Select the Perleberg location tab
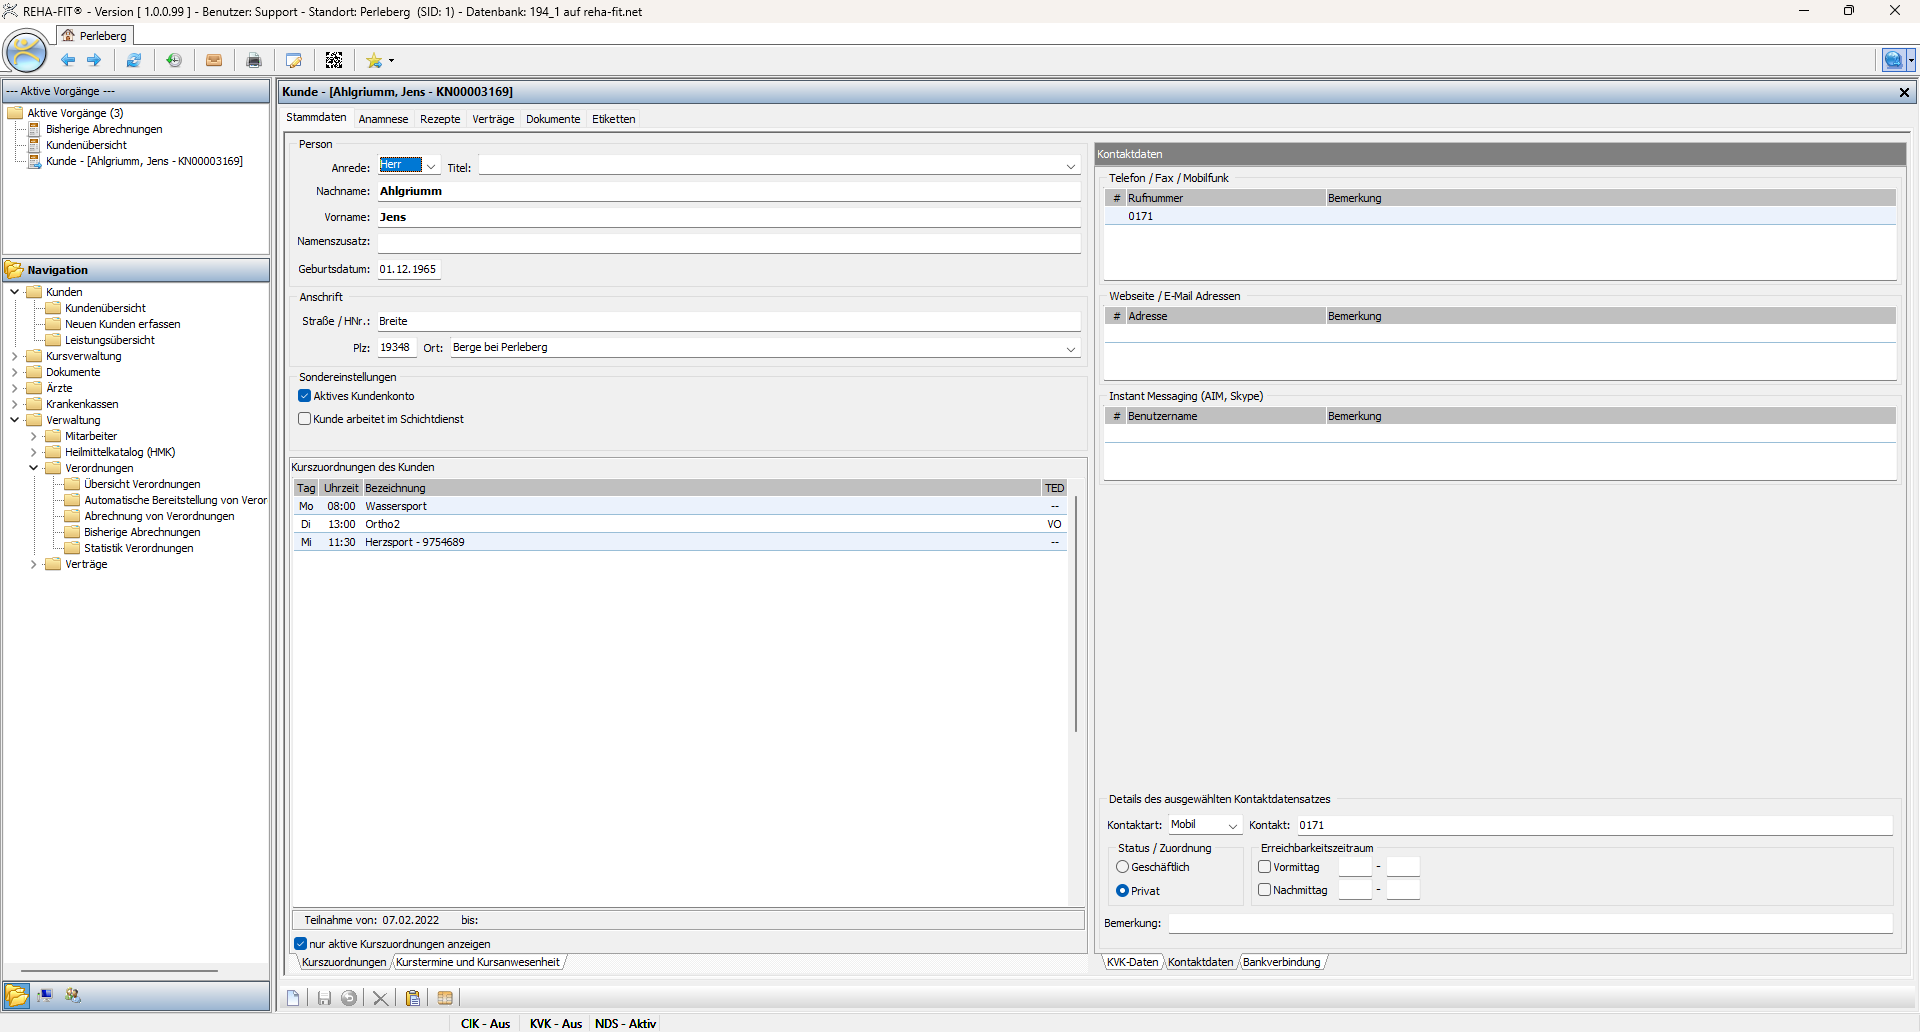This screenshot has height=1032, width=1920. point(95,36)
